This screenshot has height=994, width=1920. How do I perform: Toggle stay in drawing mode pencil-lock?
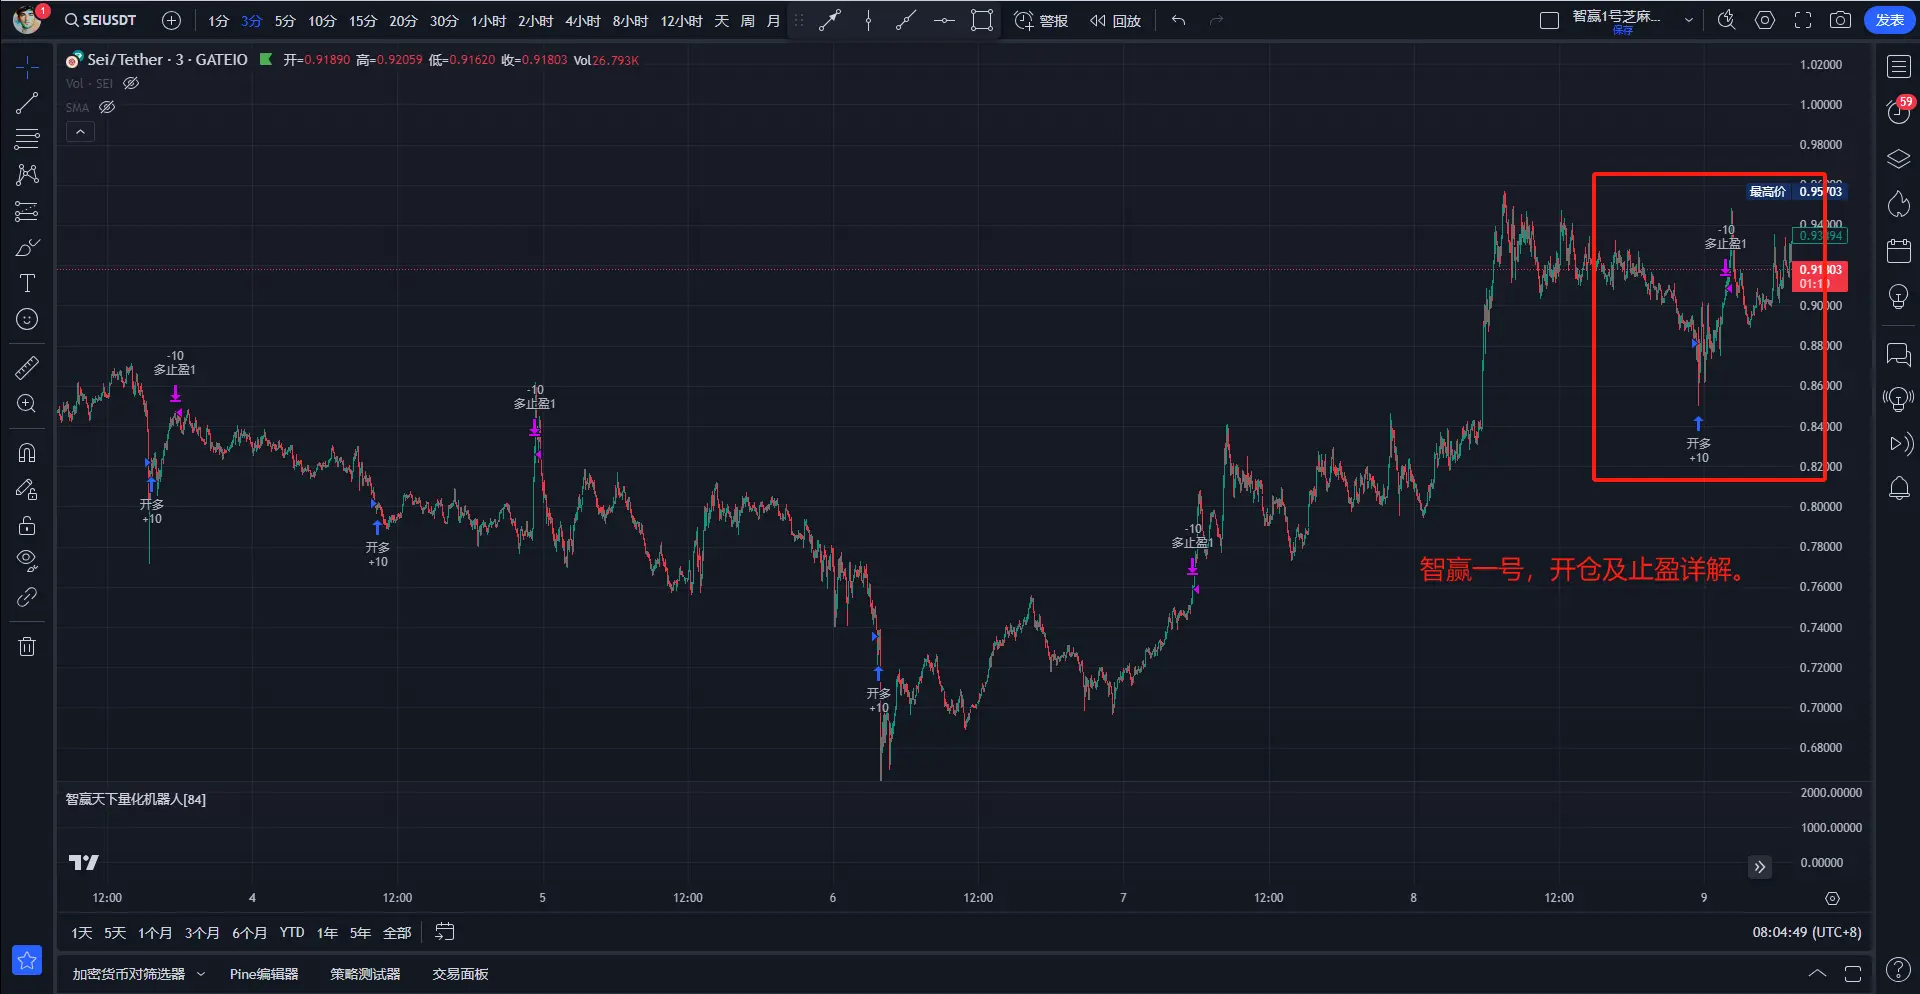click(27, 489)
